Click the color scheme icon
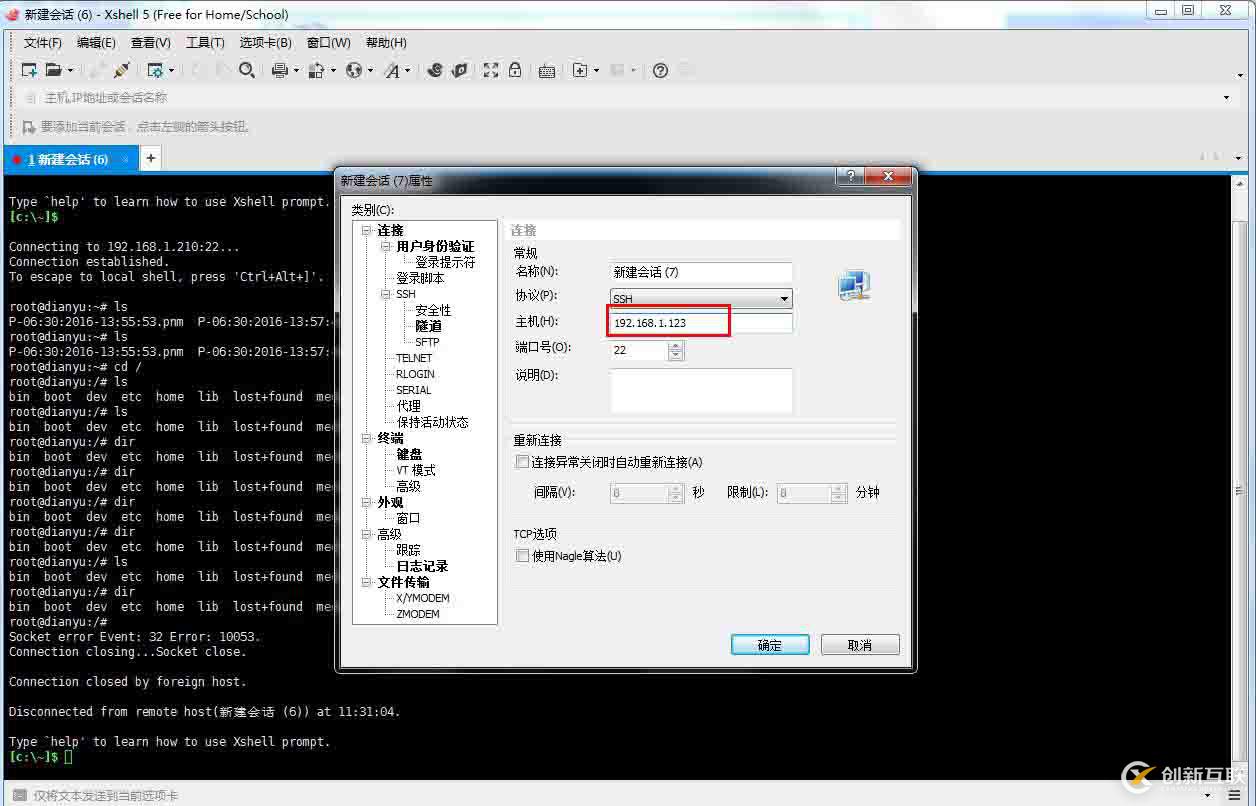Image resolution: width=1256 pixels, height=806 pixels. tap(316, 70)
